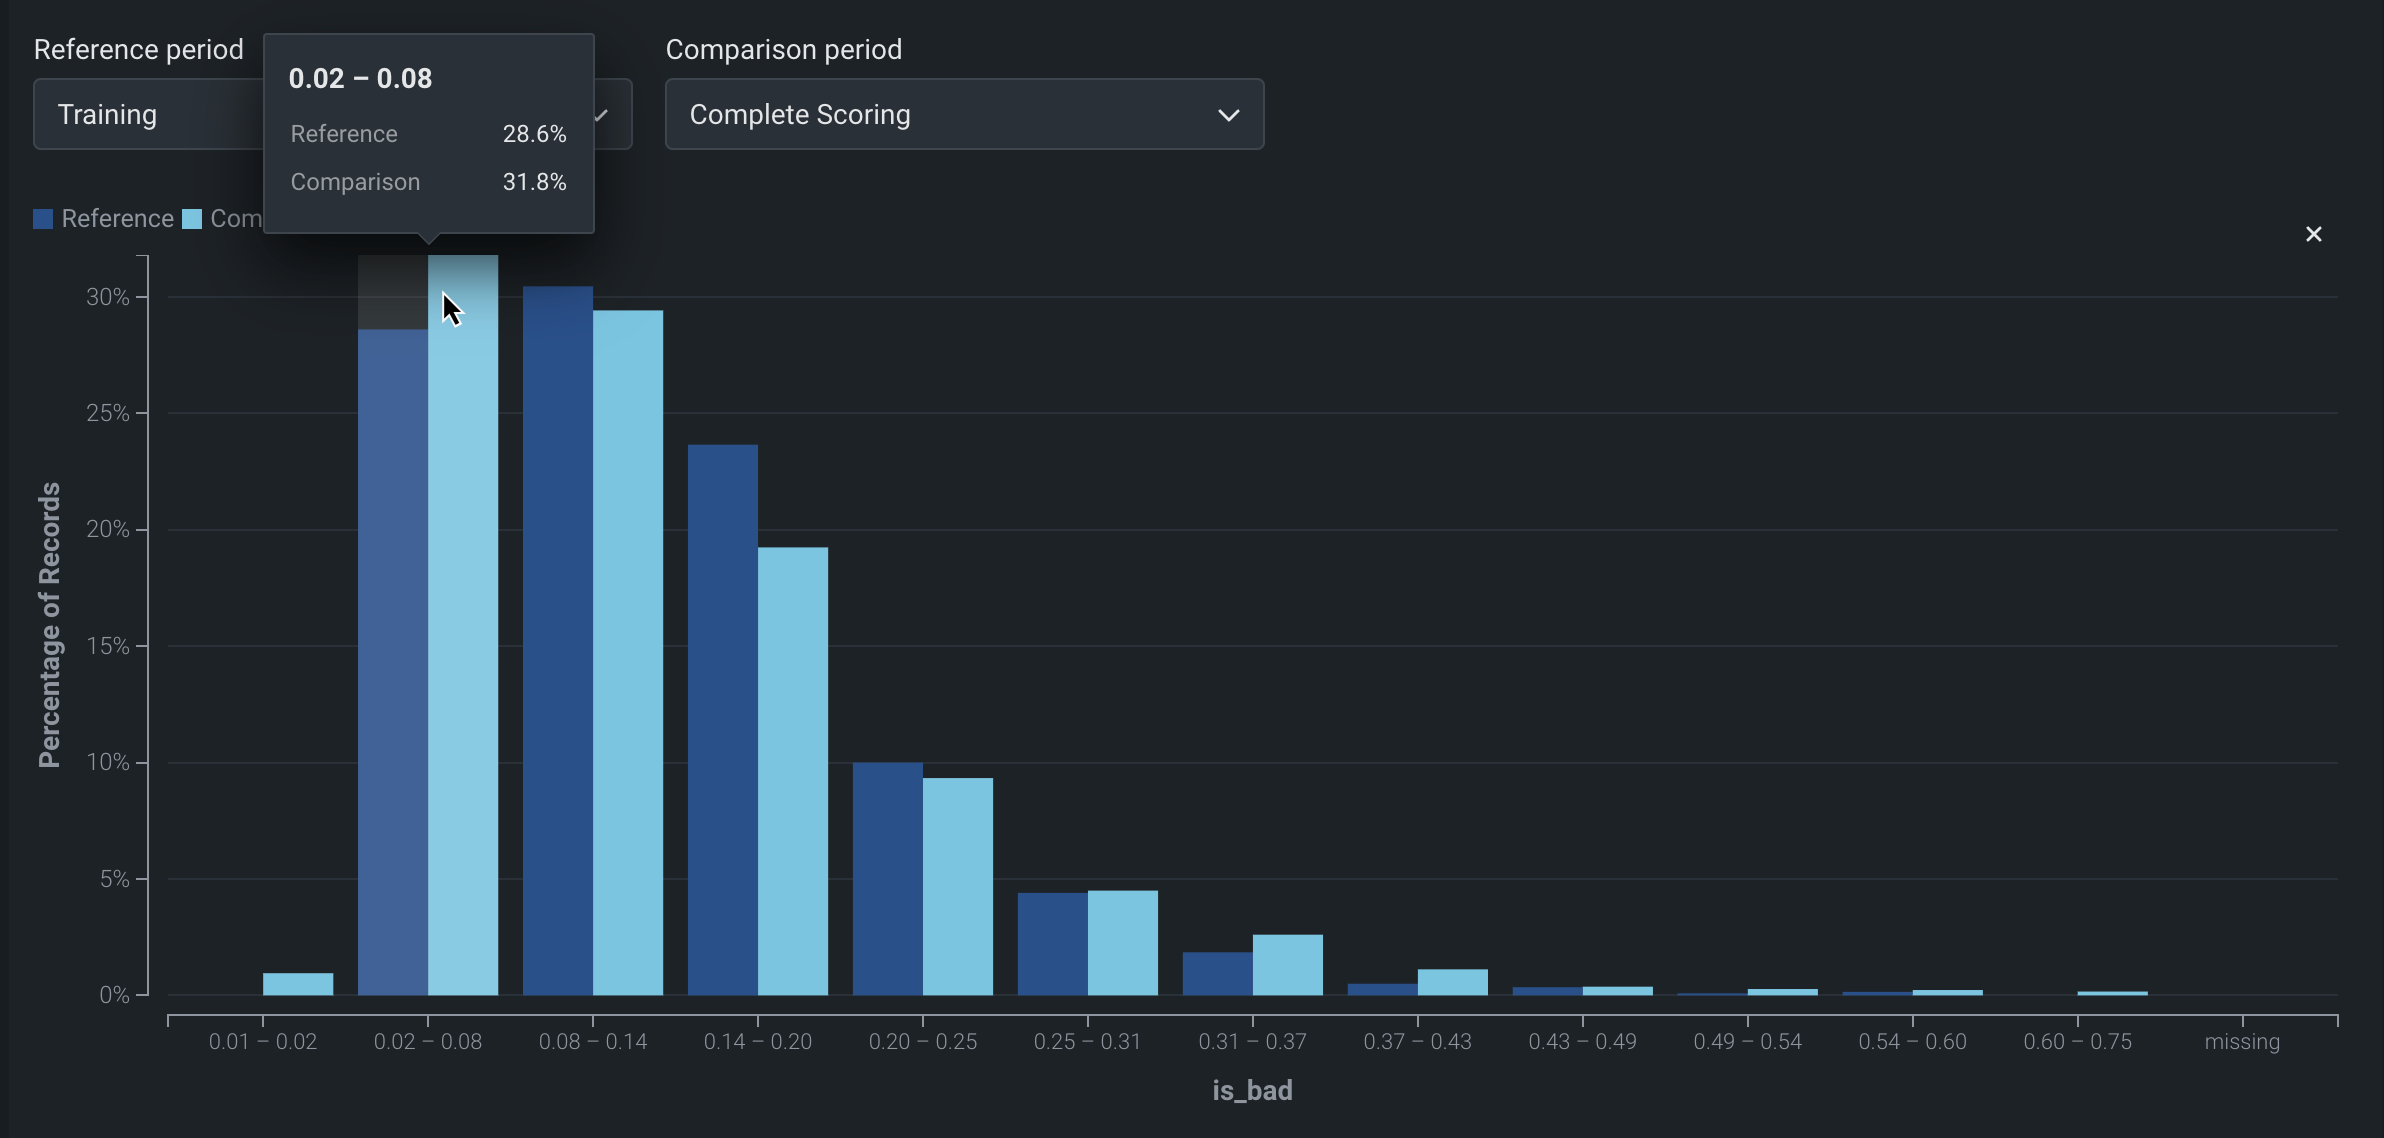Screen dimensions: 2384x1138
Task: Select the 0.14 – 0.20 dark blue bar
Action: coord(722,720)
